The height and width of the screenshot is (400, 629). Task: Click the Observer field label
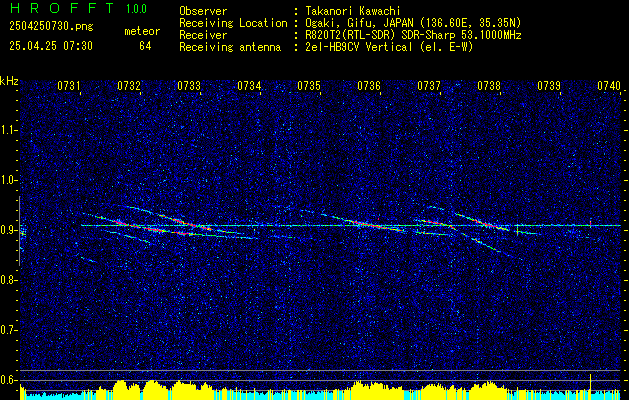click(x=203, y=11)
